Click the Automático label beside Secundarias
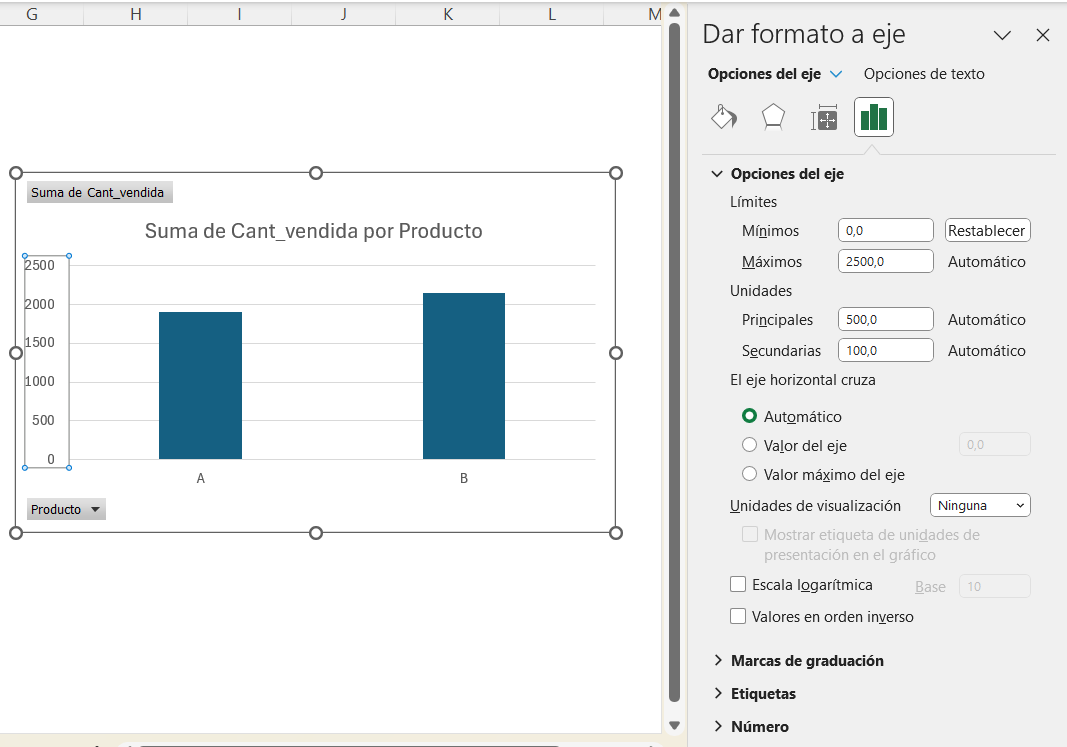Screen dimensions: 1067x747 click(x=987, y=350)
